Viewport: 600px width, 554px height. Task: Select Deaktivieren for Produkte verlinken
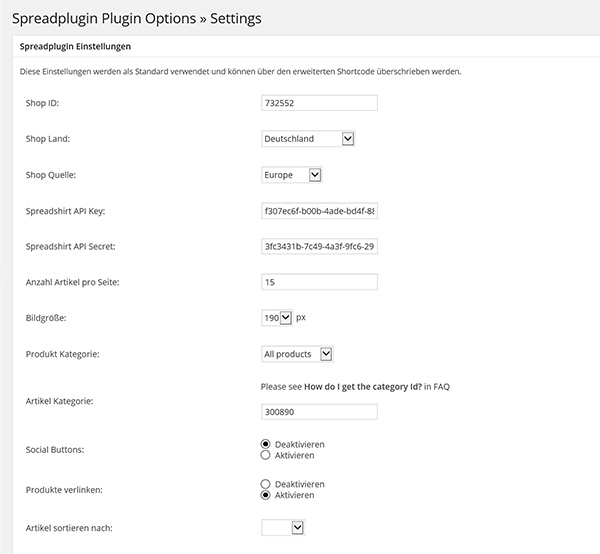coord(265,484)
